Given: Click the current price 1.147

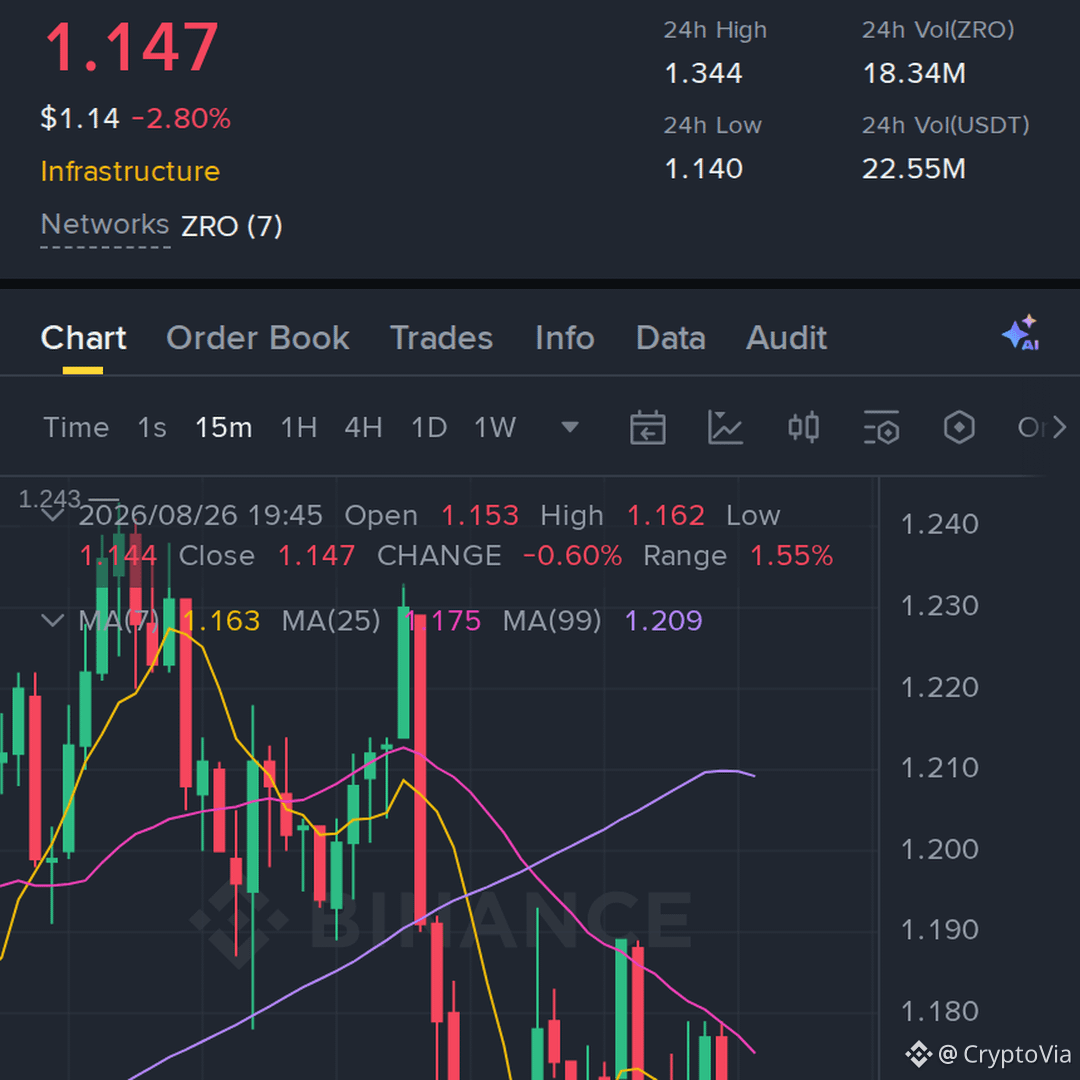Looking at the screenshot, I should [x=132, y=48].
